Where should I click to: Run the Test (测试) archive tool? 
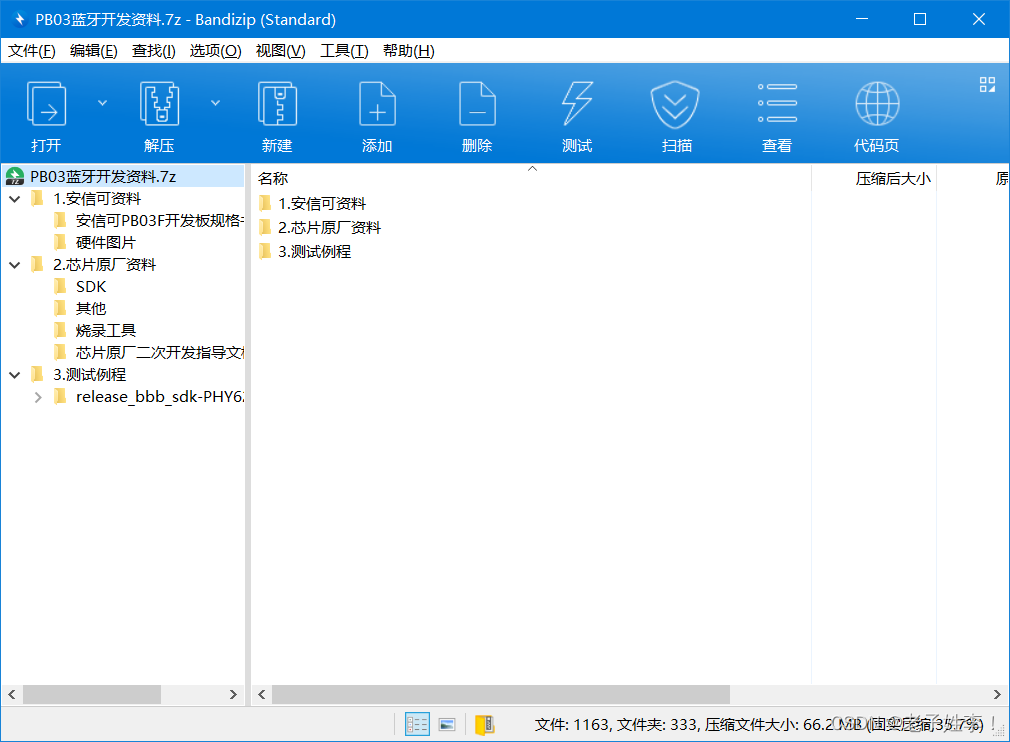click(577, 104)
